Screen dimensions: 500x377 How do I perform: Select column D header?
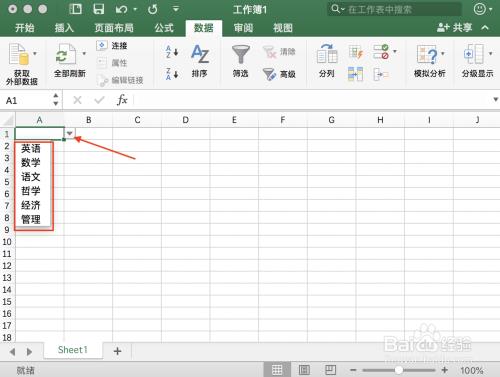tap(186, 120)
